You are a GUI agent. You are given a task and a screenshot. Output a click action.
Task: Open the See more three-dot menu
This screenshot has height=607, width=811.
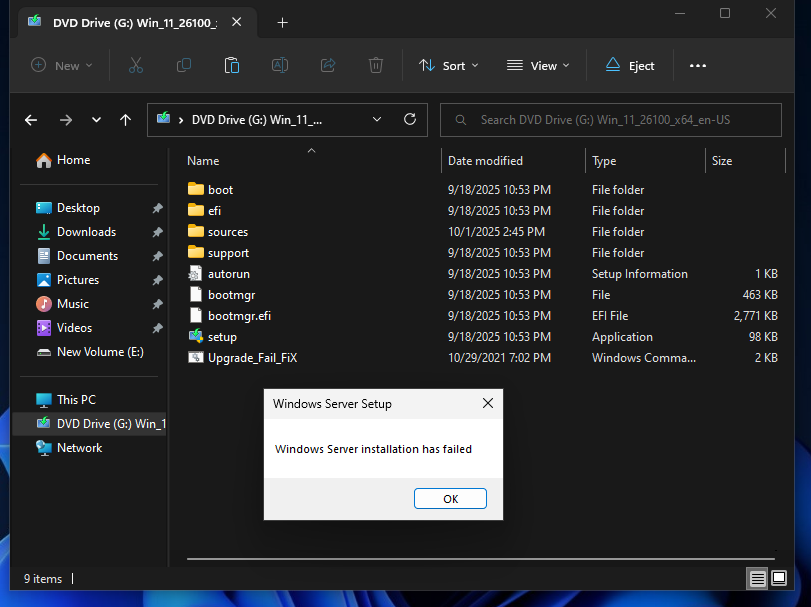tap(698, 66)
